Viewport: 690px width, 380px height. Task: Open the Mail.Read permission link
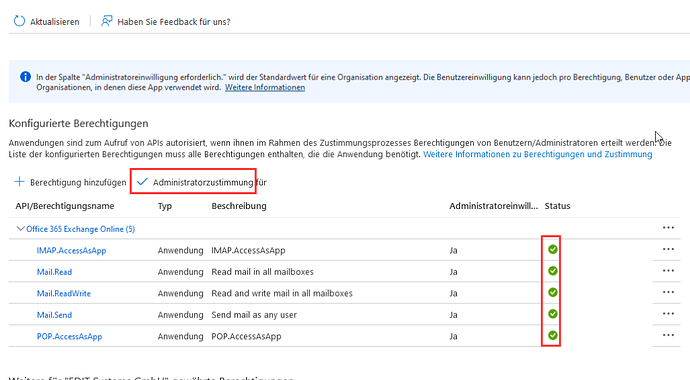tap(54, 272)
